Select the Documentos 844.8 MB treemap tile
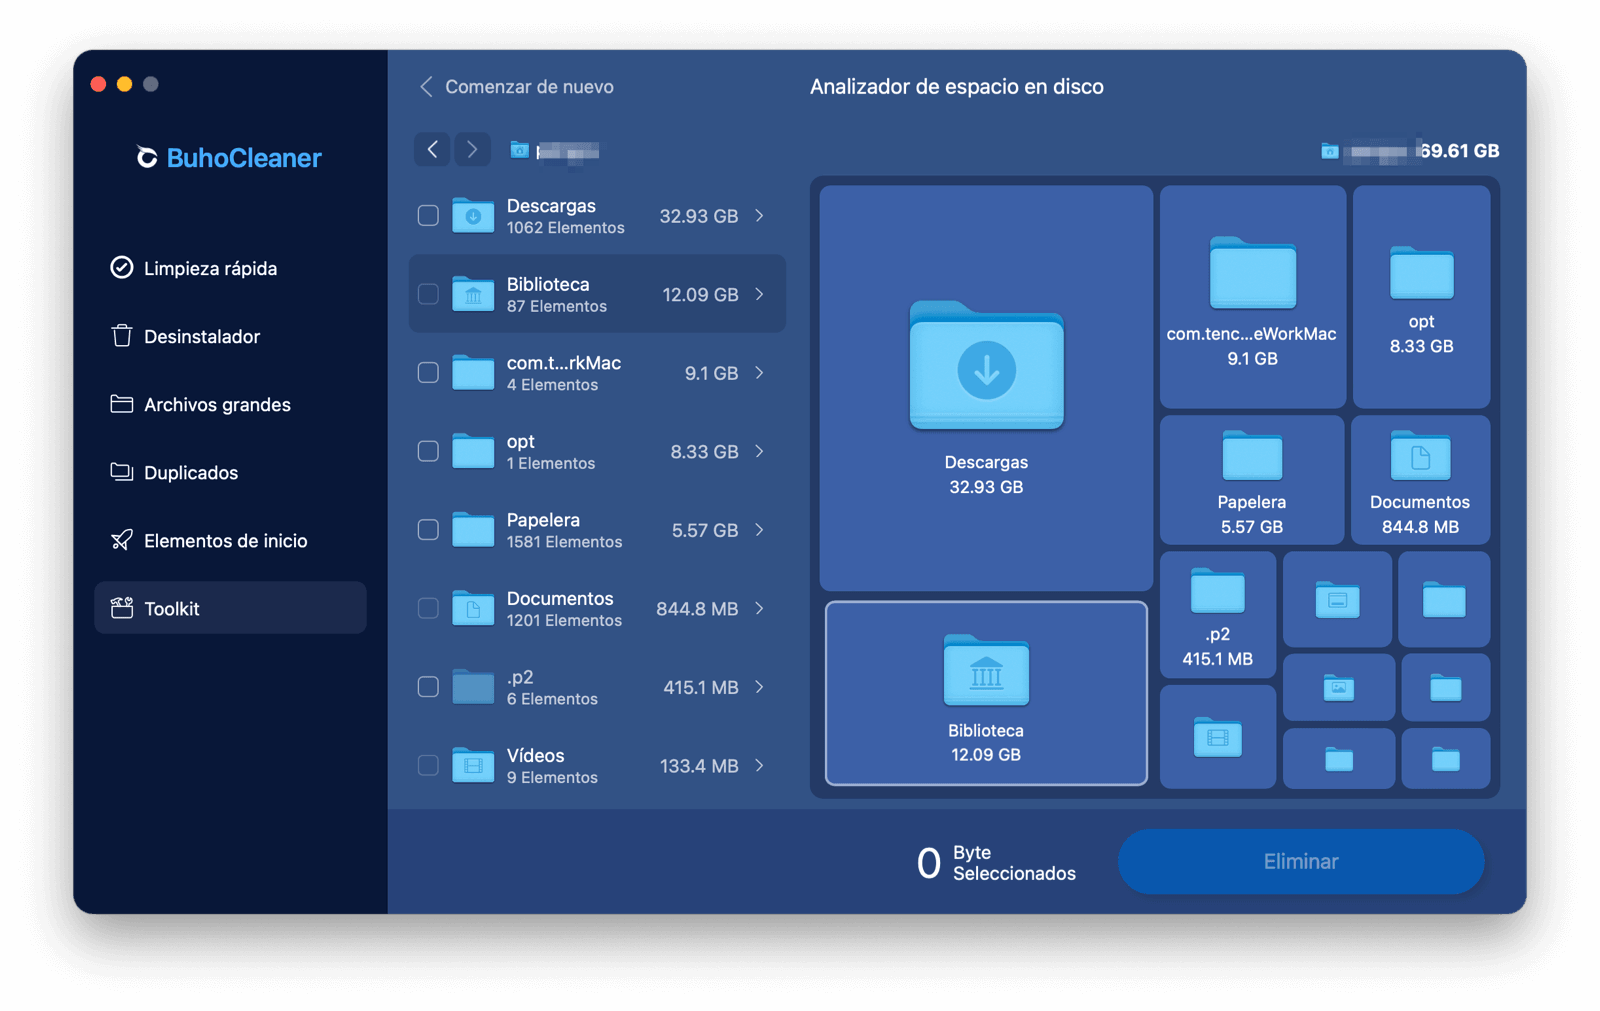 click(x=1420, y=480)
